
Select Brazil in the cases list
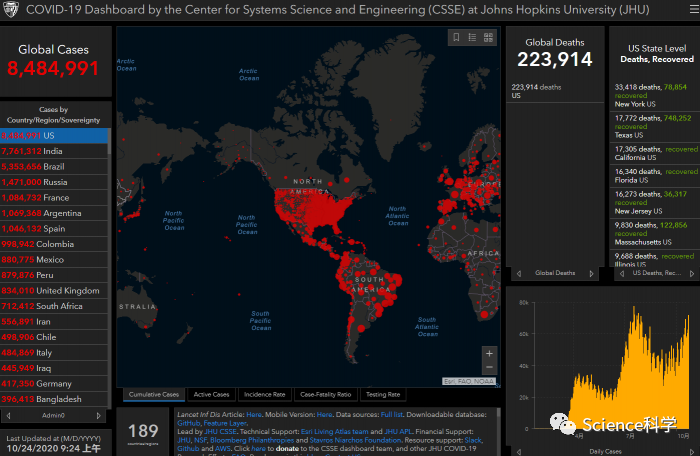pyautogui.click(x=54, y=167)
